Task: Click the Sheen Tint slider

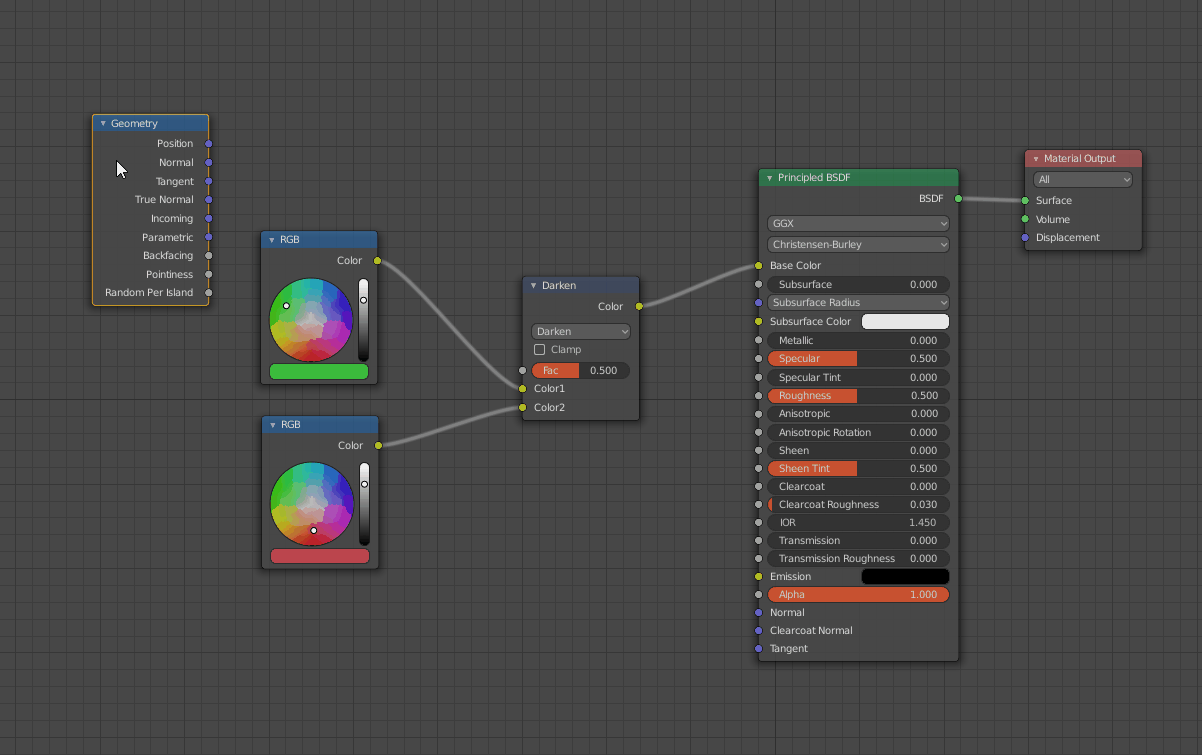Action: click(858, 469)
